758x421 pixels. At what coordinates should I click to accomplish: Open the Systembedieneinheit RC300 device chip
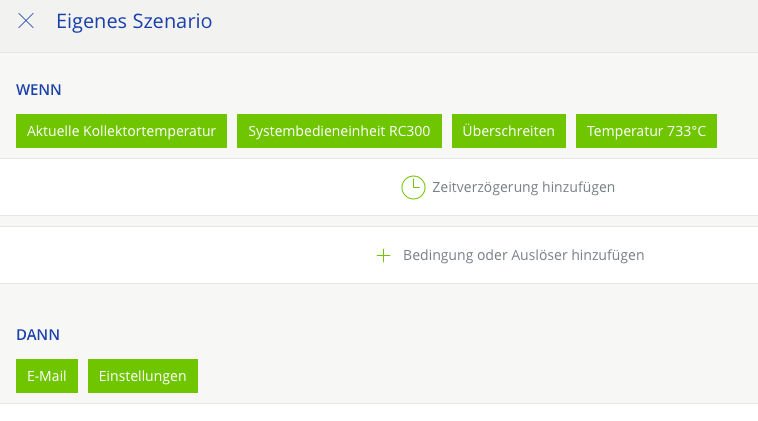tap(339, 131)
